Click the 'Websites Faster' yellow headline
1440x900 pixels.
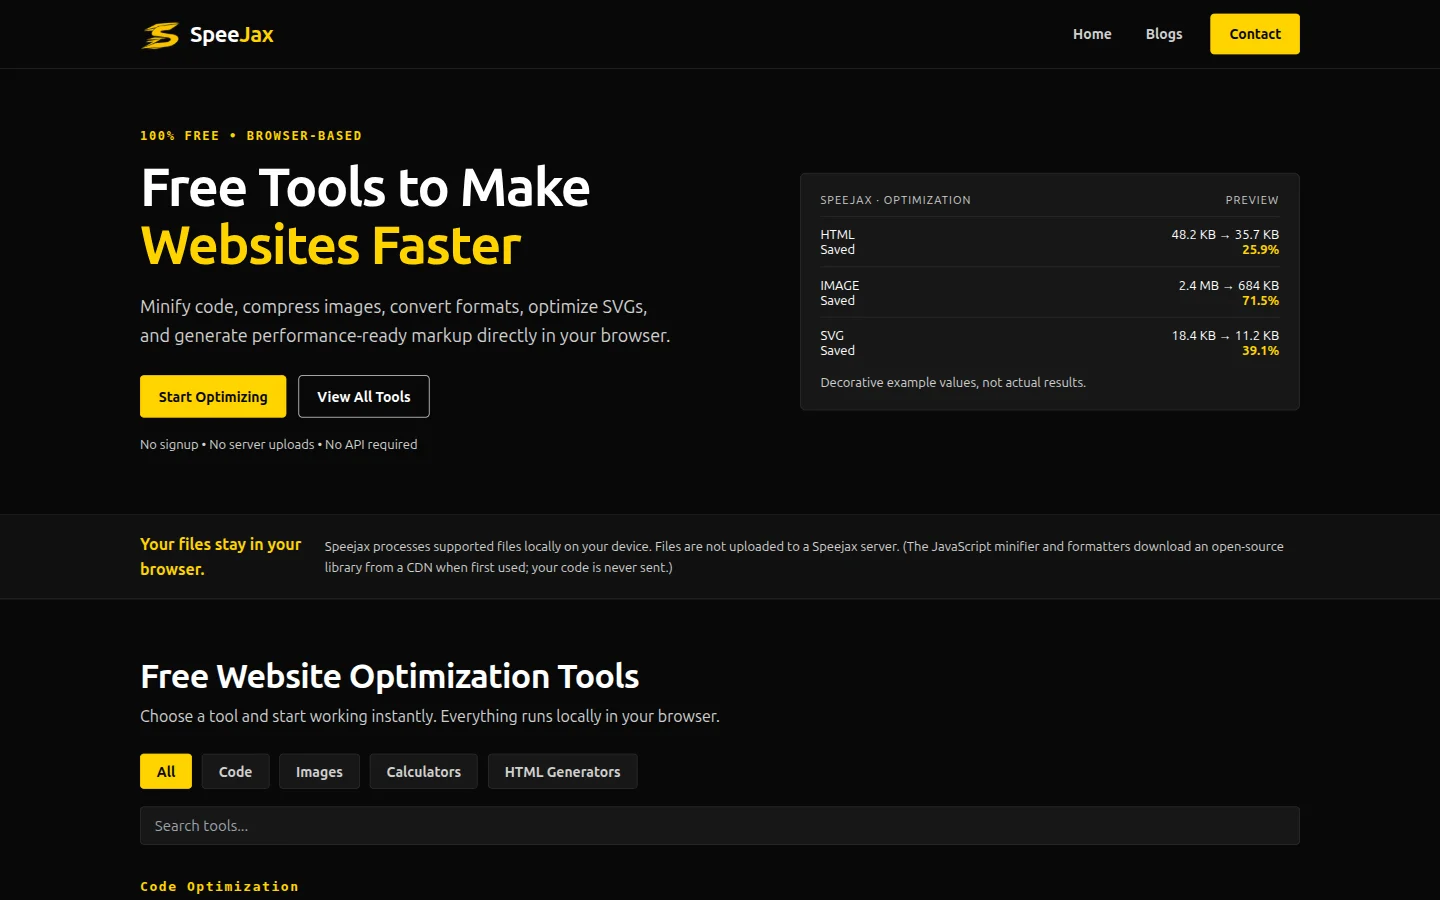[x=331, y=246]
